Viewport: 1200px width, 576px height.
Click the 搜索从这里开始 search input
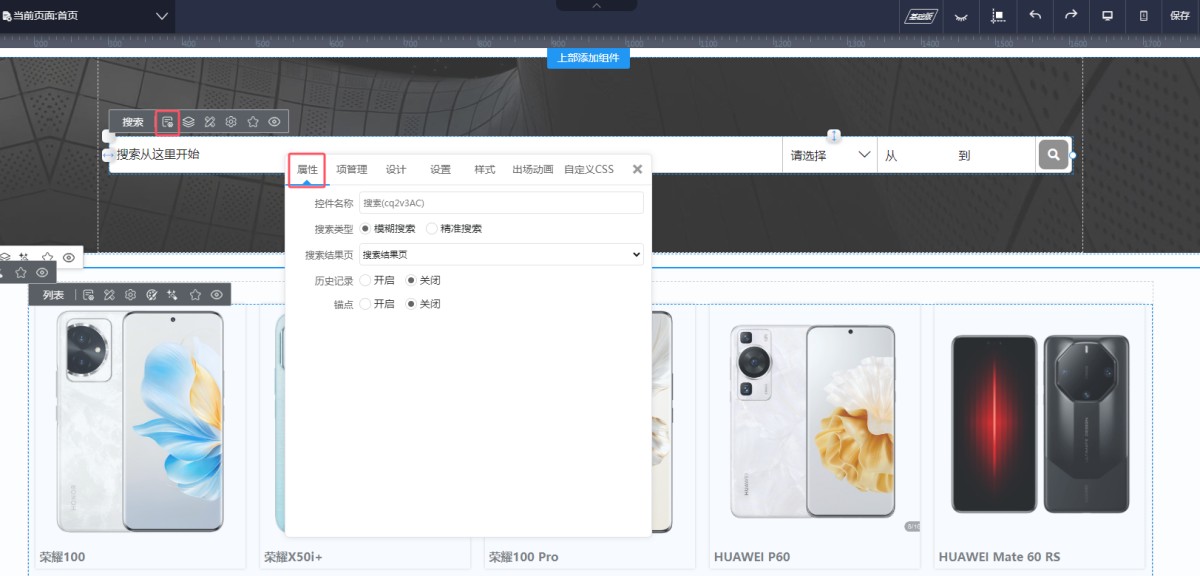[445, 155]
